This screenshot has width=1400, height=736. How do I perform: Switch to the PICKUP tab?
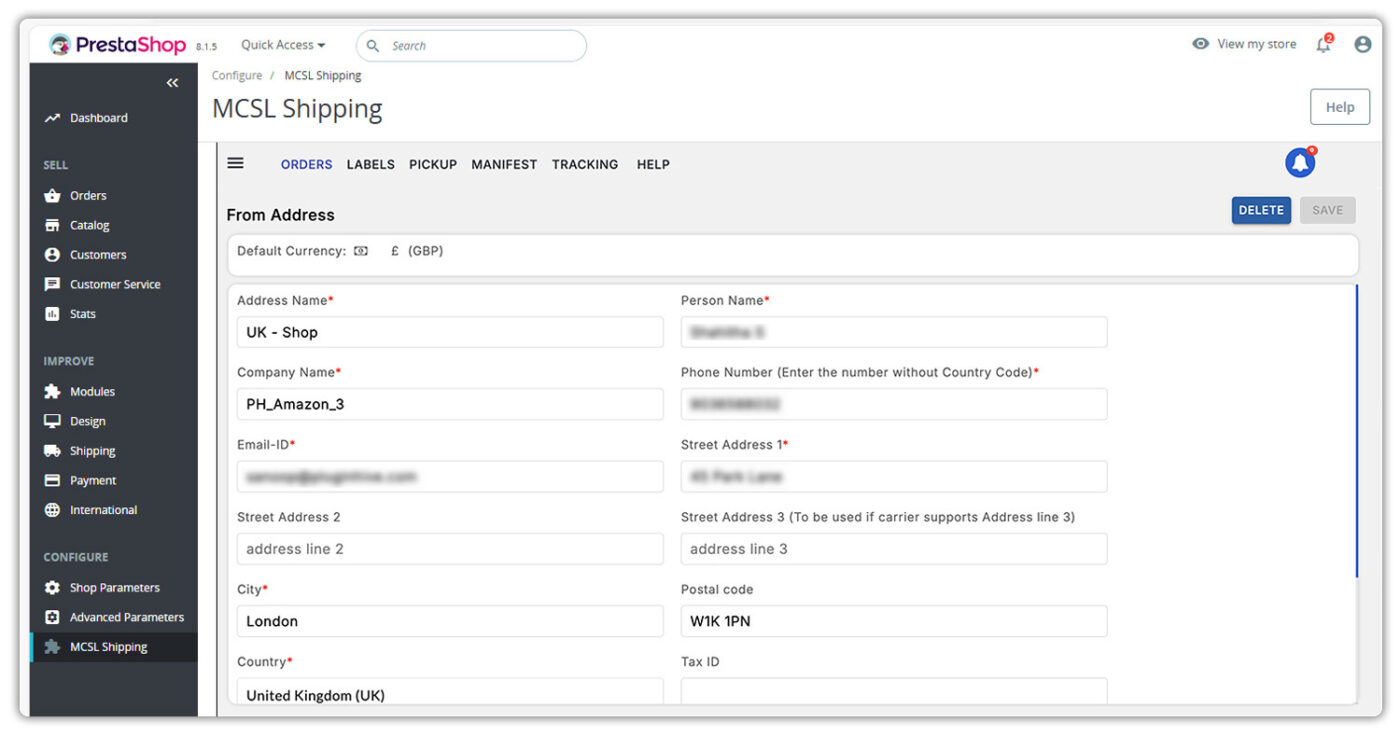[x=433, y=164]
